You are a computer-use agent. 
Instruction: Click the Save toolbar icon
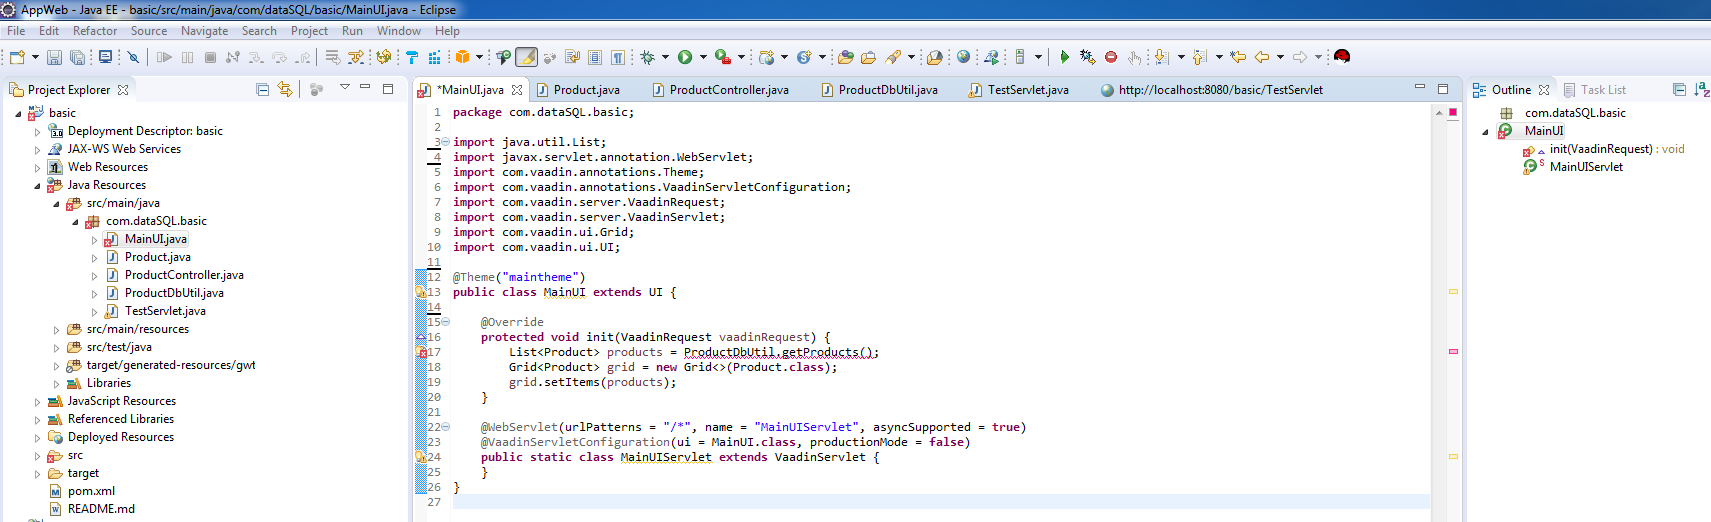tap(54, 58)
